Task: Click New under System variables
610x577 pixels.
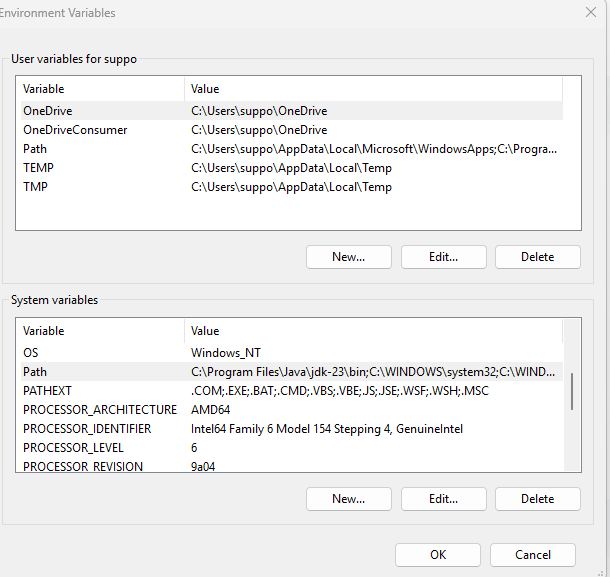Action: coord(349,499)
